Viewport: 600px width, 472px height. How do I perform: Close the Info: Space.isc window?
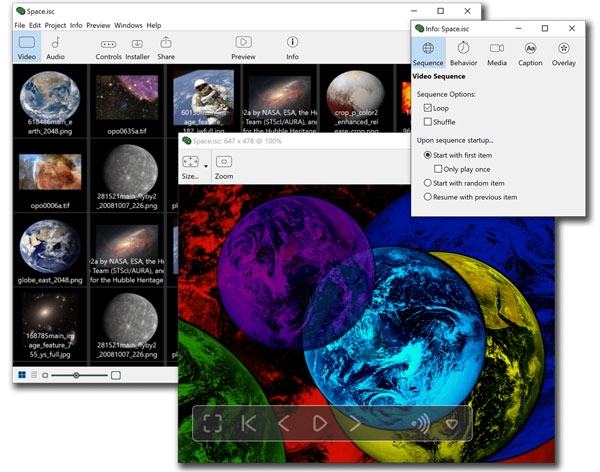(x=572, y=28)
